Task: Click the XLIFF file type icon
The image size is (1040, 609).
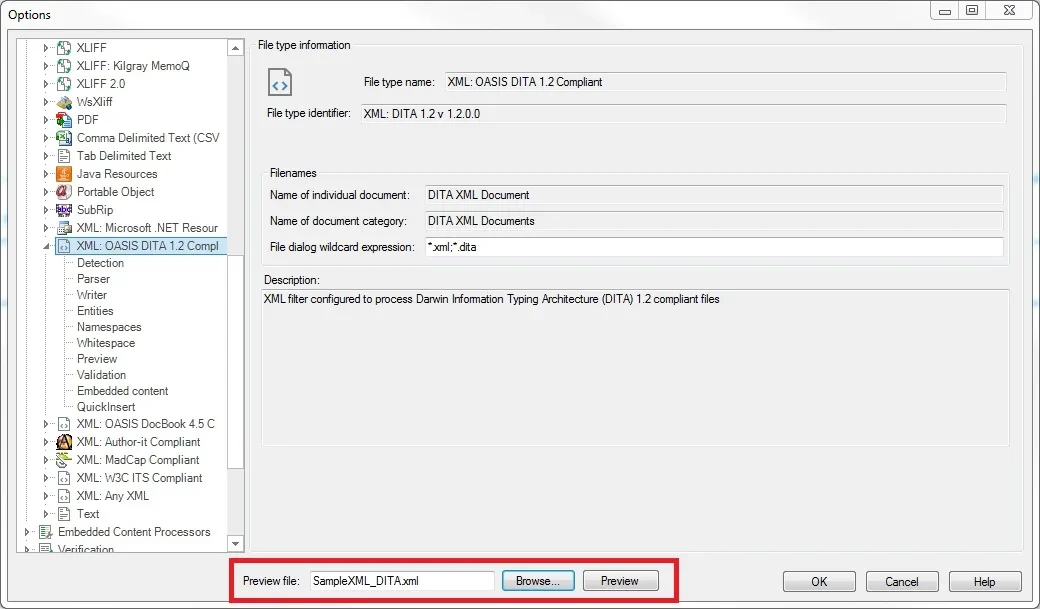Action: click(64, 48)
